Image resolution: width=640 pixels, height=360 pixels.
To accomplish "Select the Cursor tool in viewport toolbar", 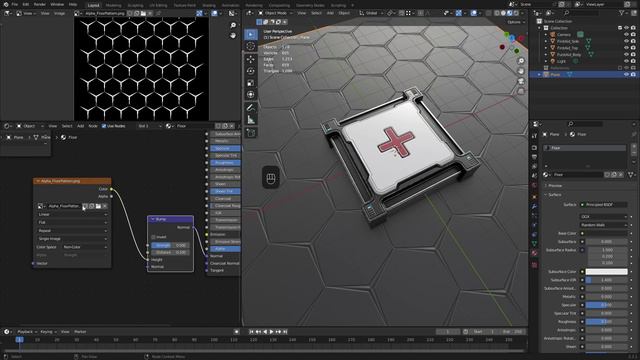I will click(x=251, y=46).
